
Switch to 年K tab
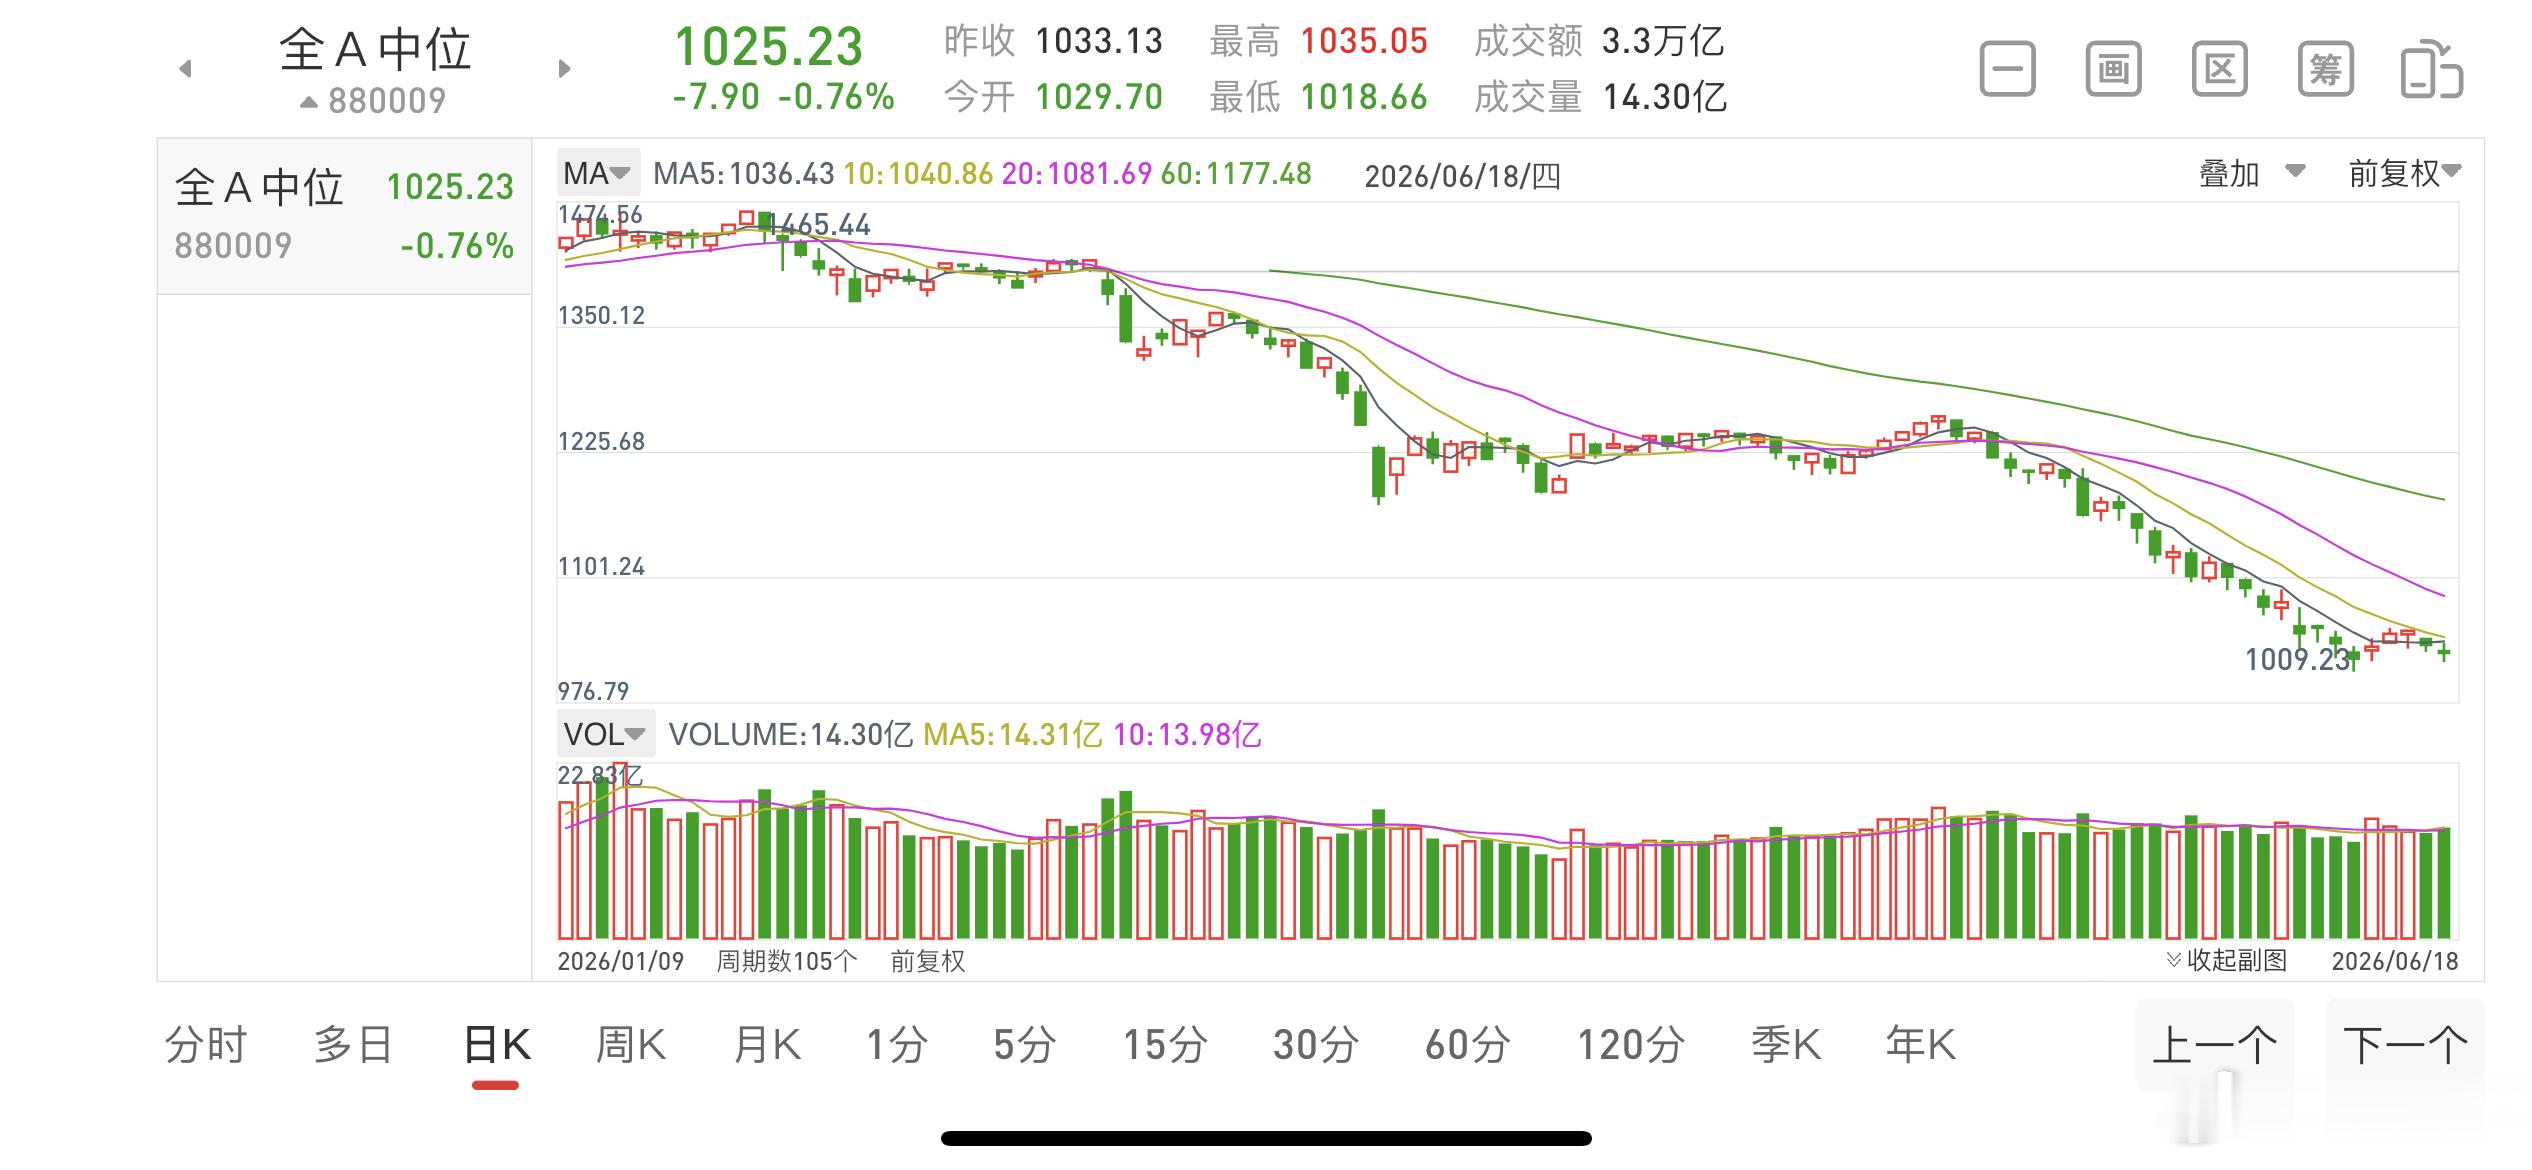click(x=1920, y=1045)
